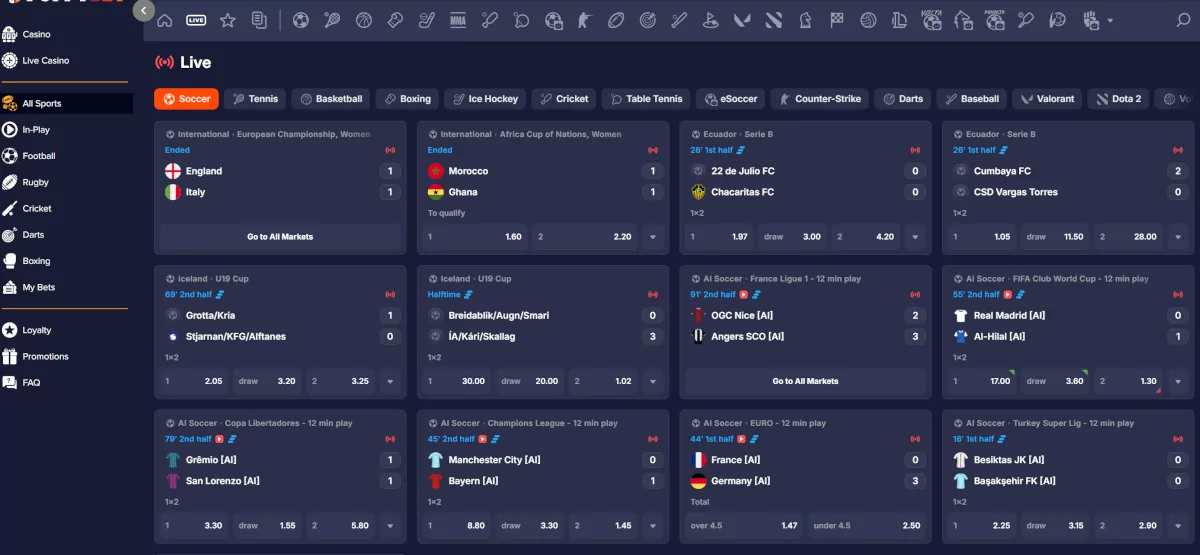Select the checkered flag racing icon
This screenshot has width=1200, height=555.
tap(836, 20)
